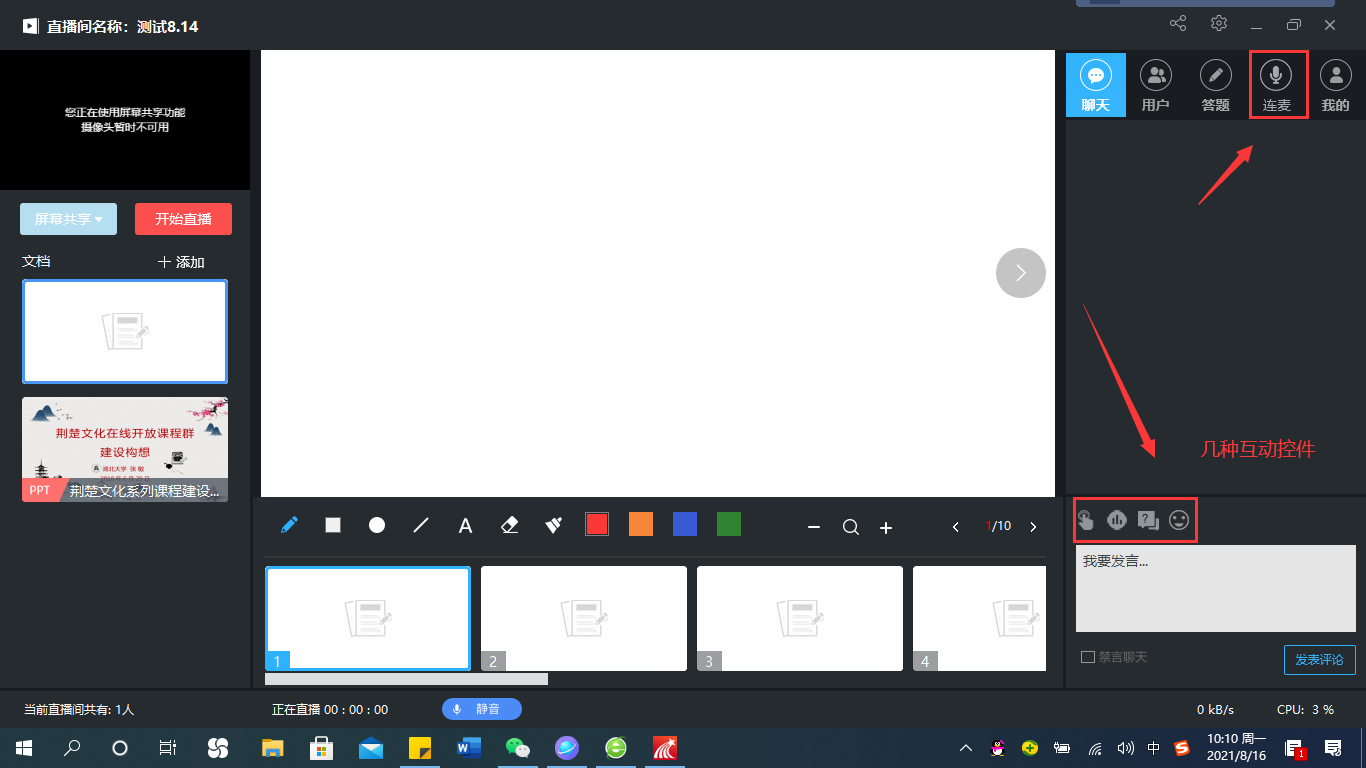Screen dimensions: 1366x768
Task: Select page 1 thumbnail in filmstrip
Action: (x=368, y=618)
